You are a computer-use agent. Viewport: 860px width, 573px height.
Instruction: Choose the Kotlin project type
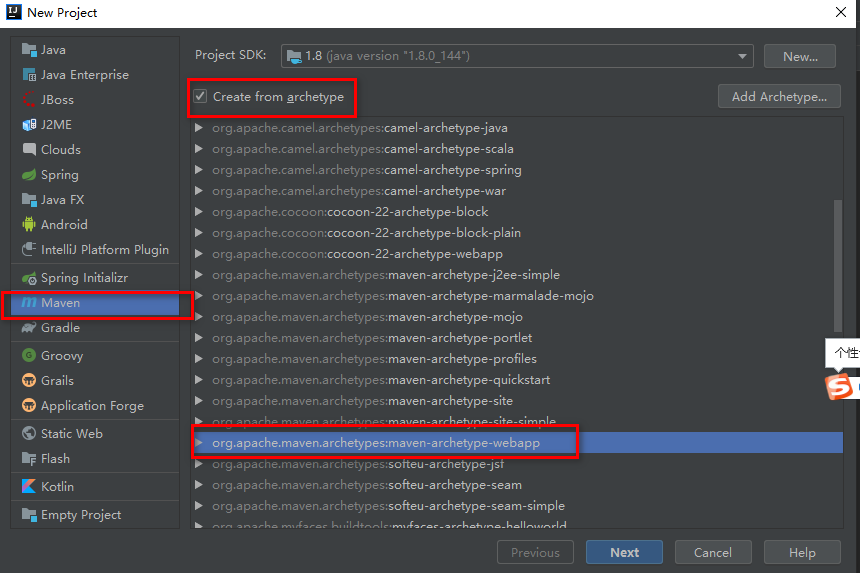95,486
